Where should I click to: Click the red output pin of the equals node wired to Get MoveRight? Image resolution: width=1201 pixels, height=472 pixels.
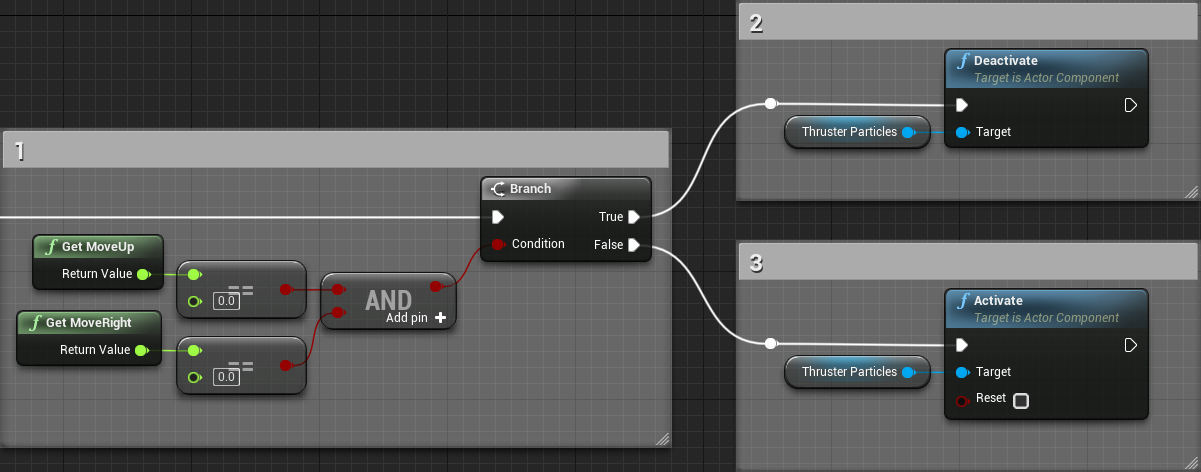(285, 366)
